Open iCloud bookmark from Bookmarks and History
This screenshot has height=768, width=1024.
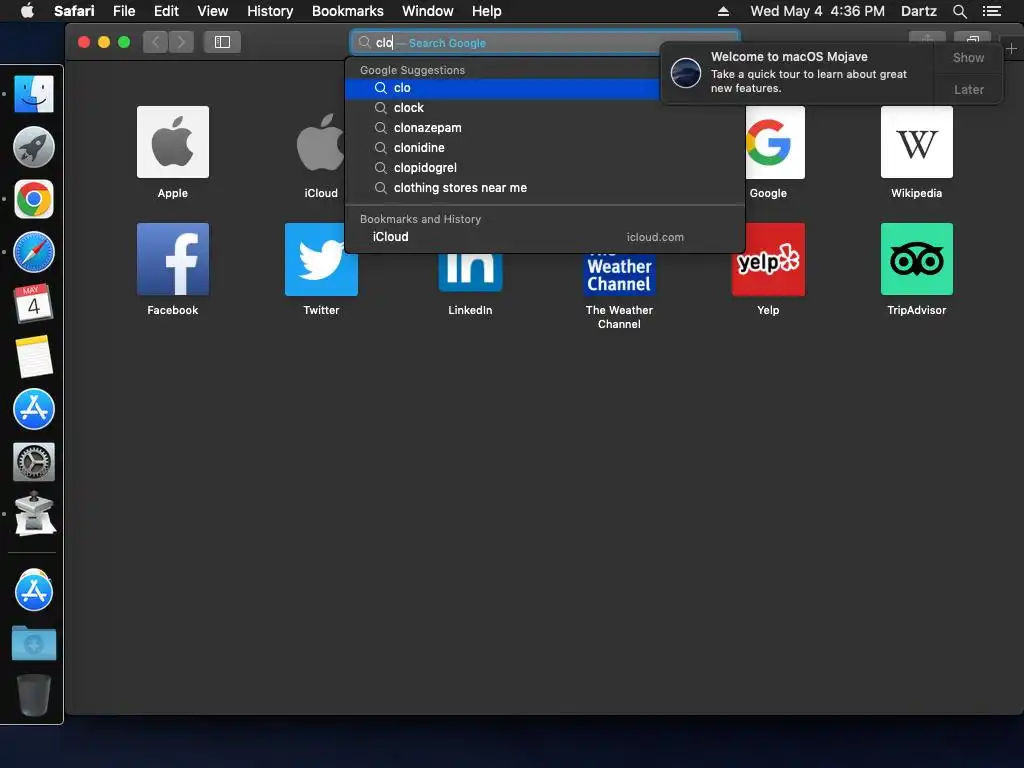click(545, 237)
